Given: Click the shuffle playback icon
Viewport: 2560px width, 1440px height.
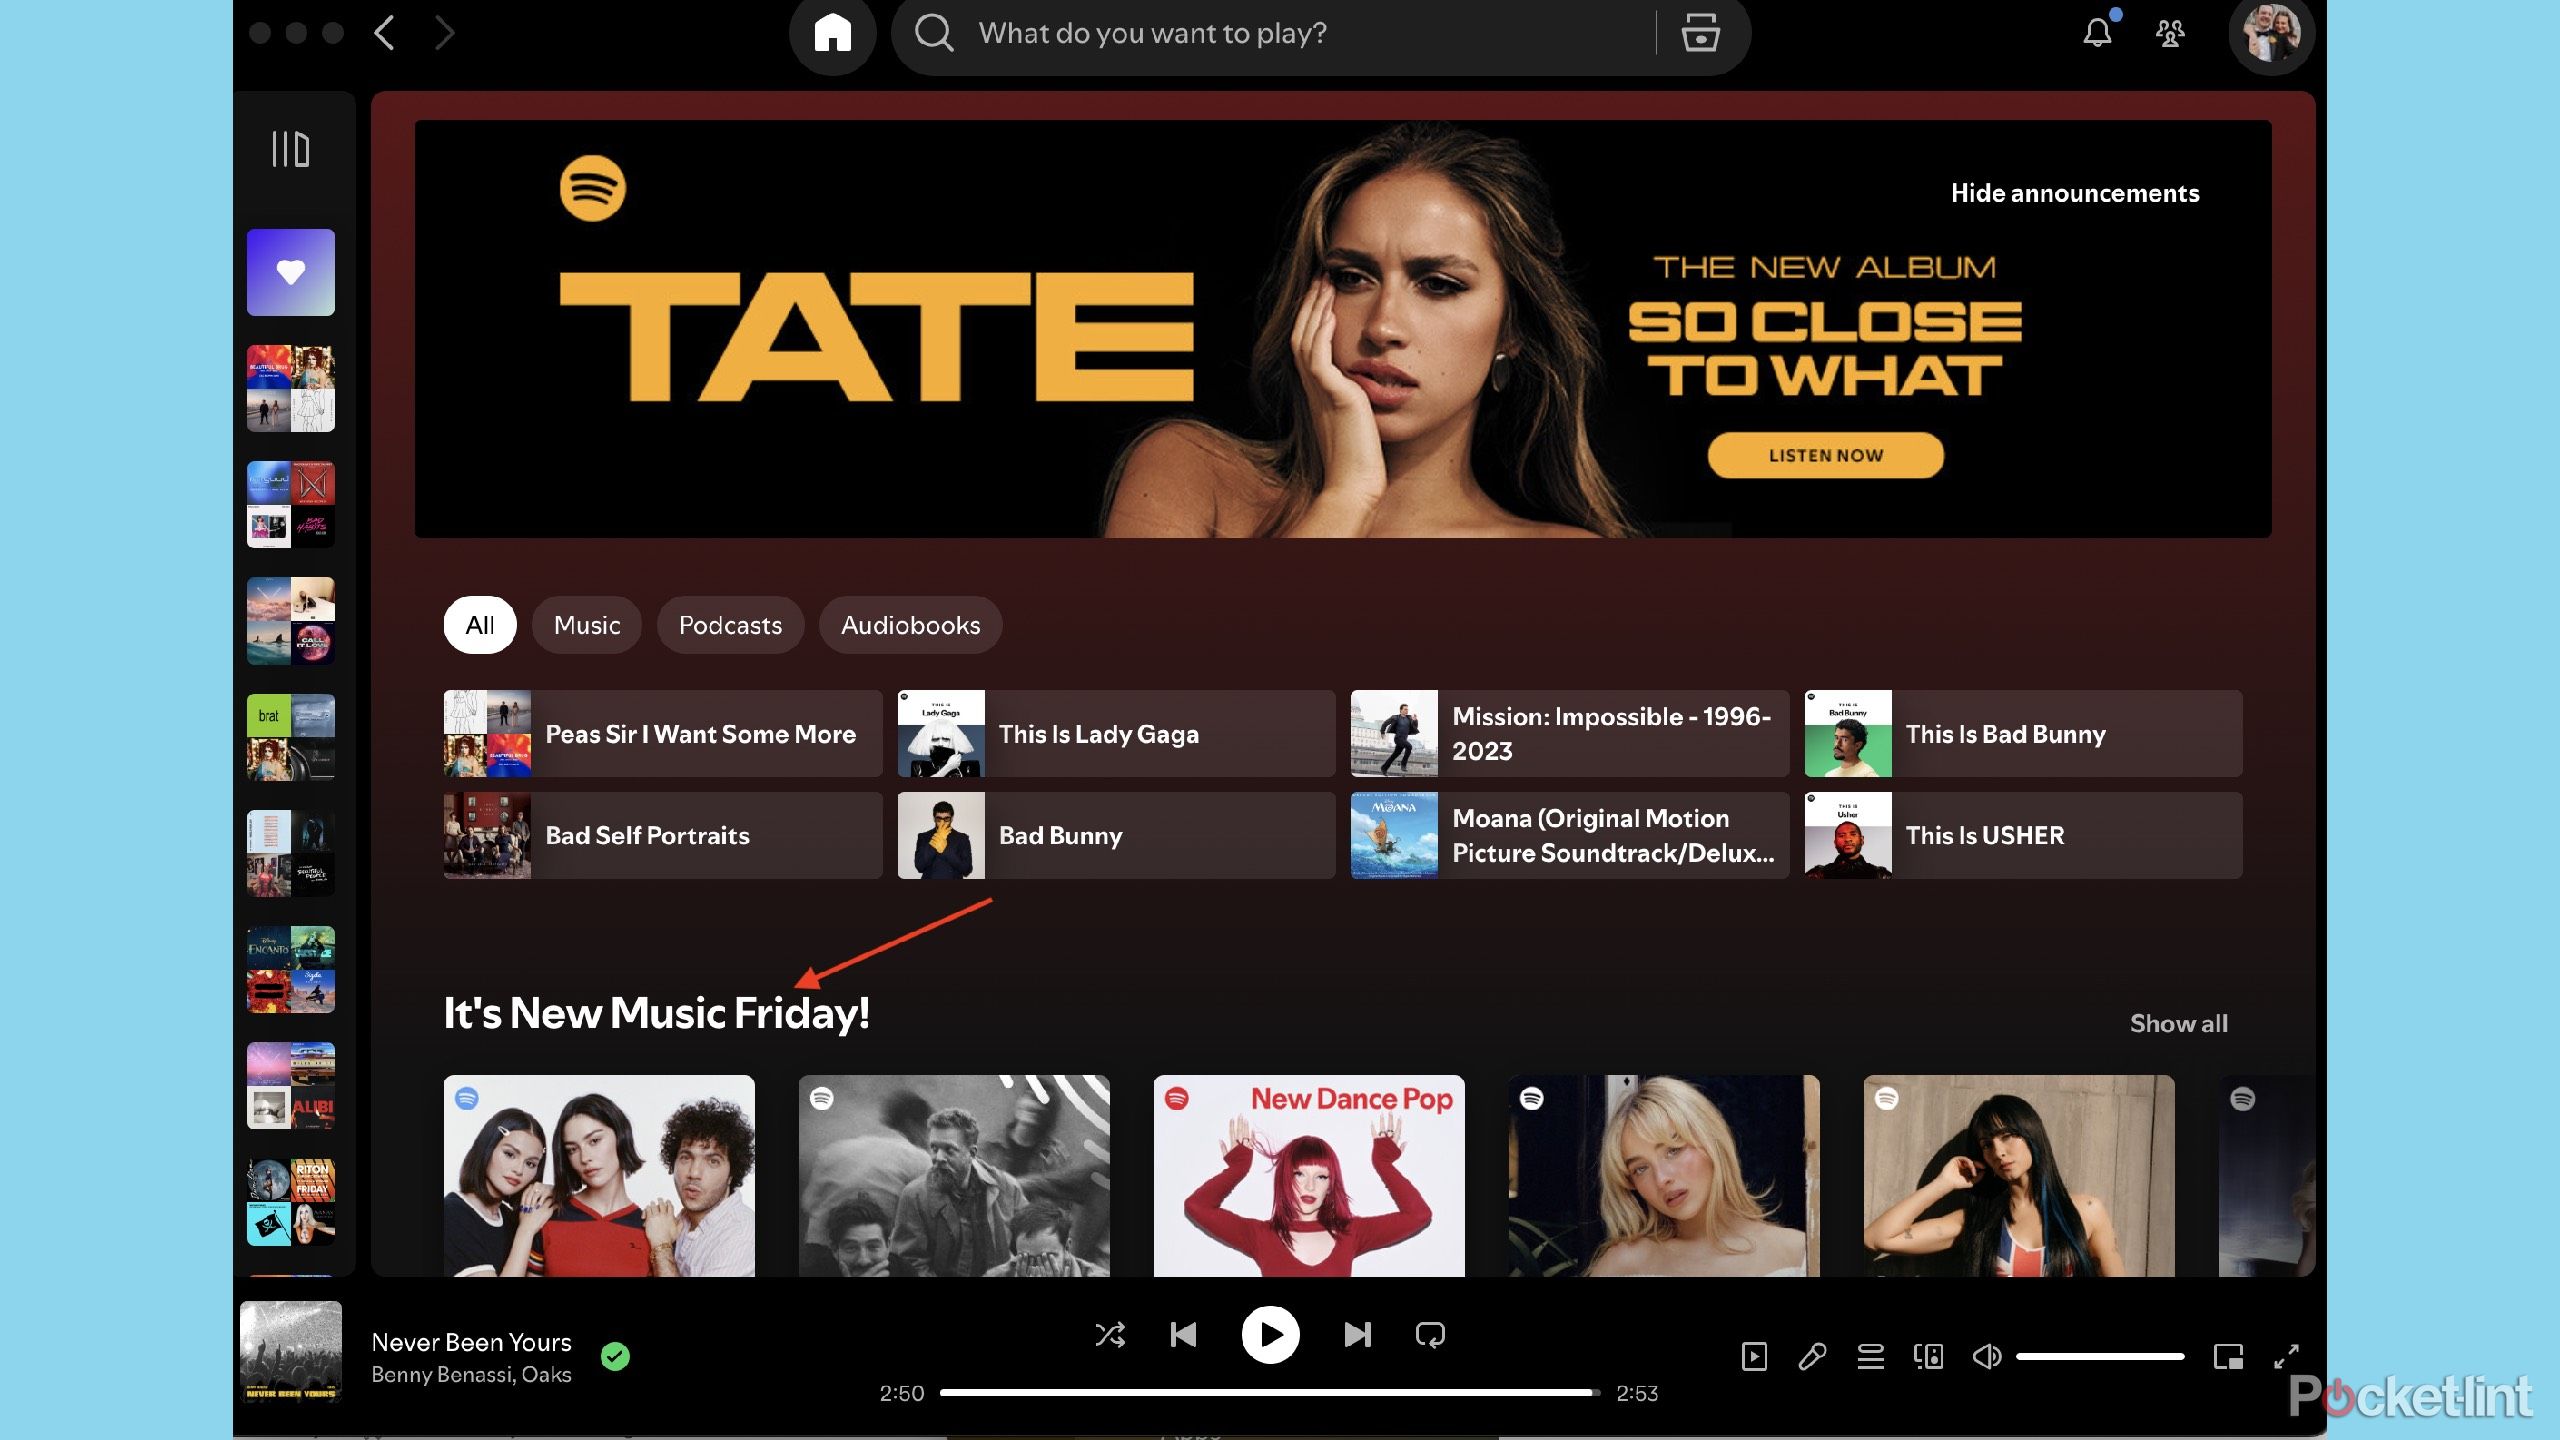Looking at the screenshot, I should [1108, 1333].
